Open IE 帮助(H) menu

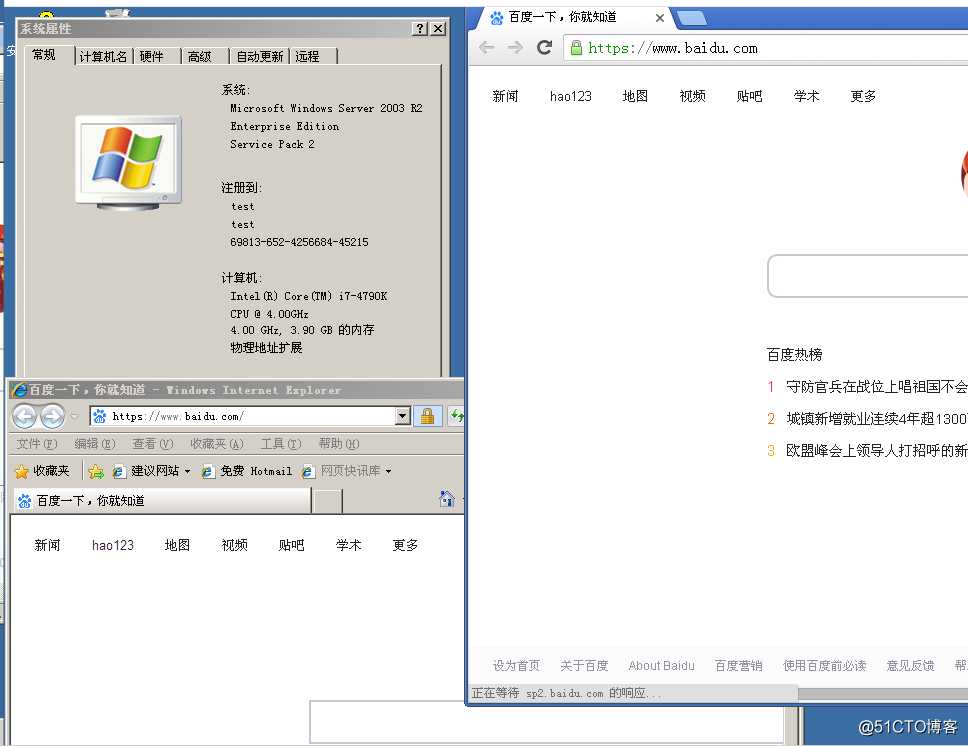(339, 443)
